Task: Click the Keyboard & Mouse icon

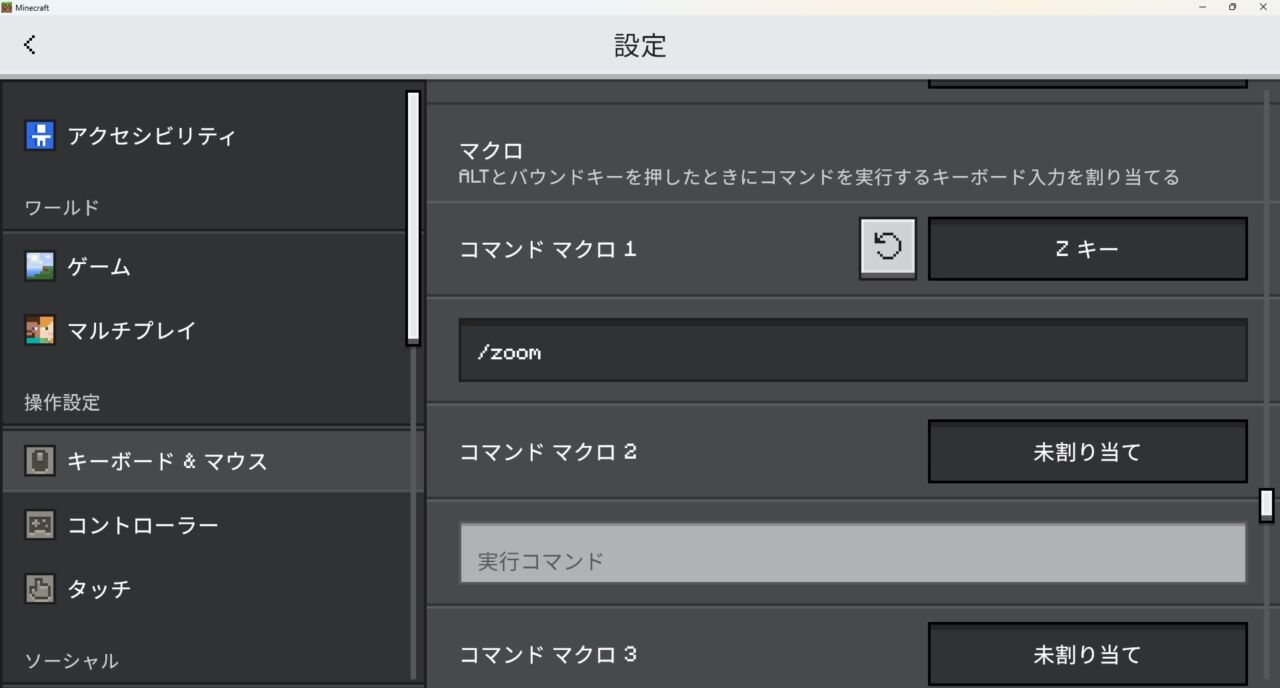Action: point(40,461)
